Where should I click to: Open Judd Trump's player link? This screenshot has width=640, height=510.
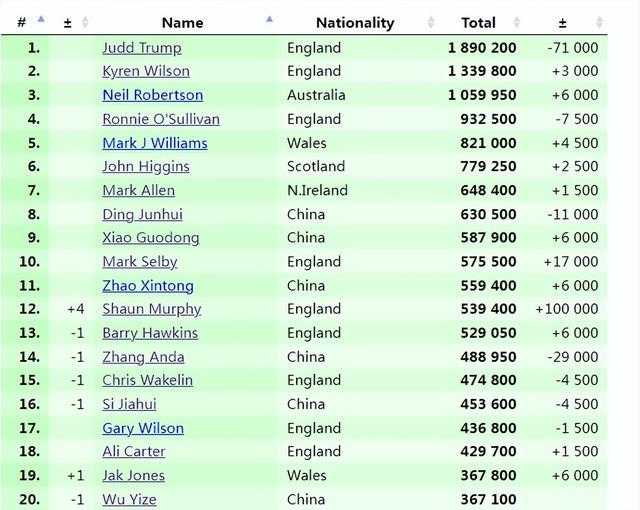(x=144, y=47)
